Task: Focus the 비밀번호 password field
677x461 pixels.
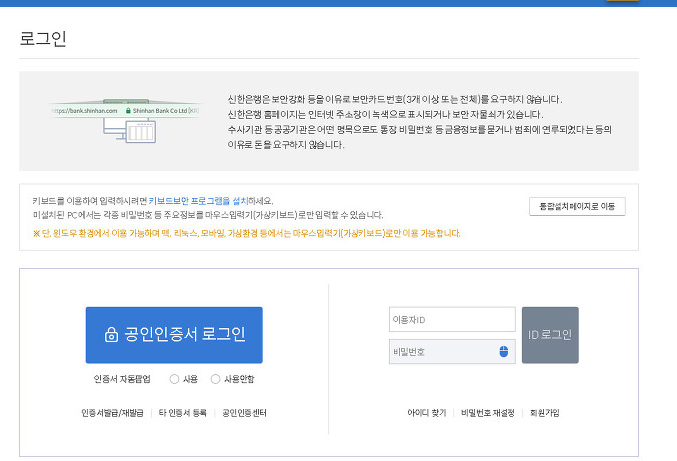Action: tap(452, 351)
